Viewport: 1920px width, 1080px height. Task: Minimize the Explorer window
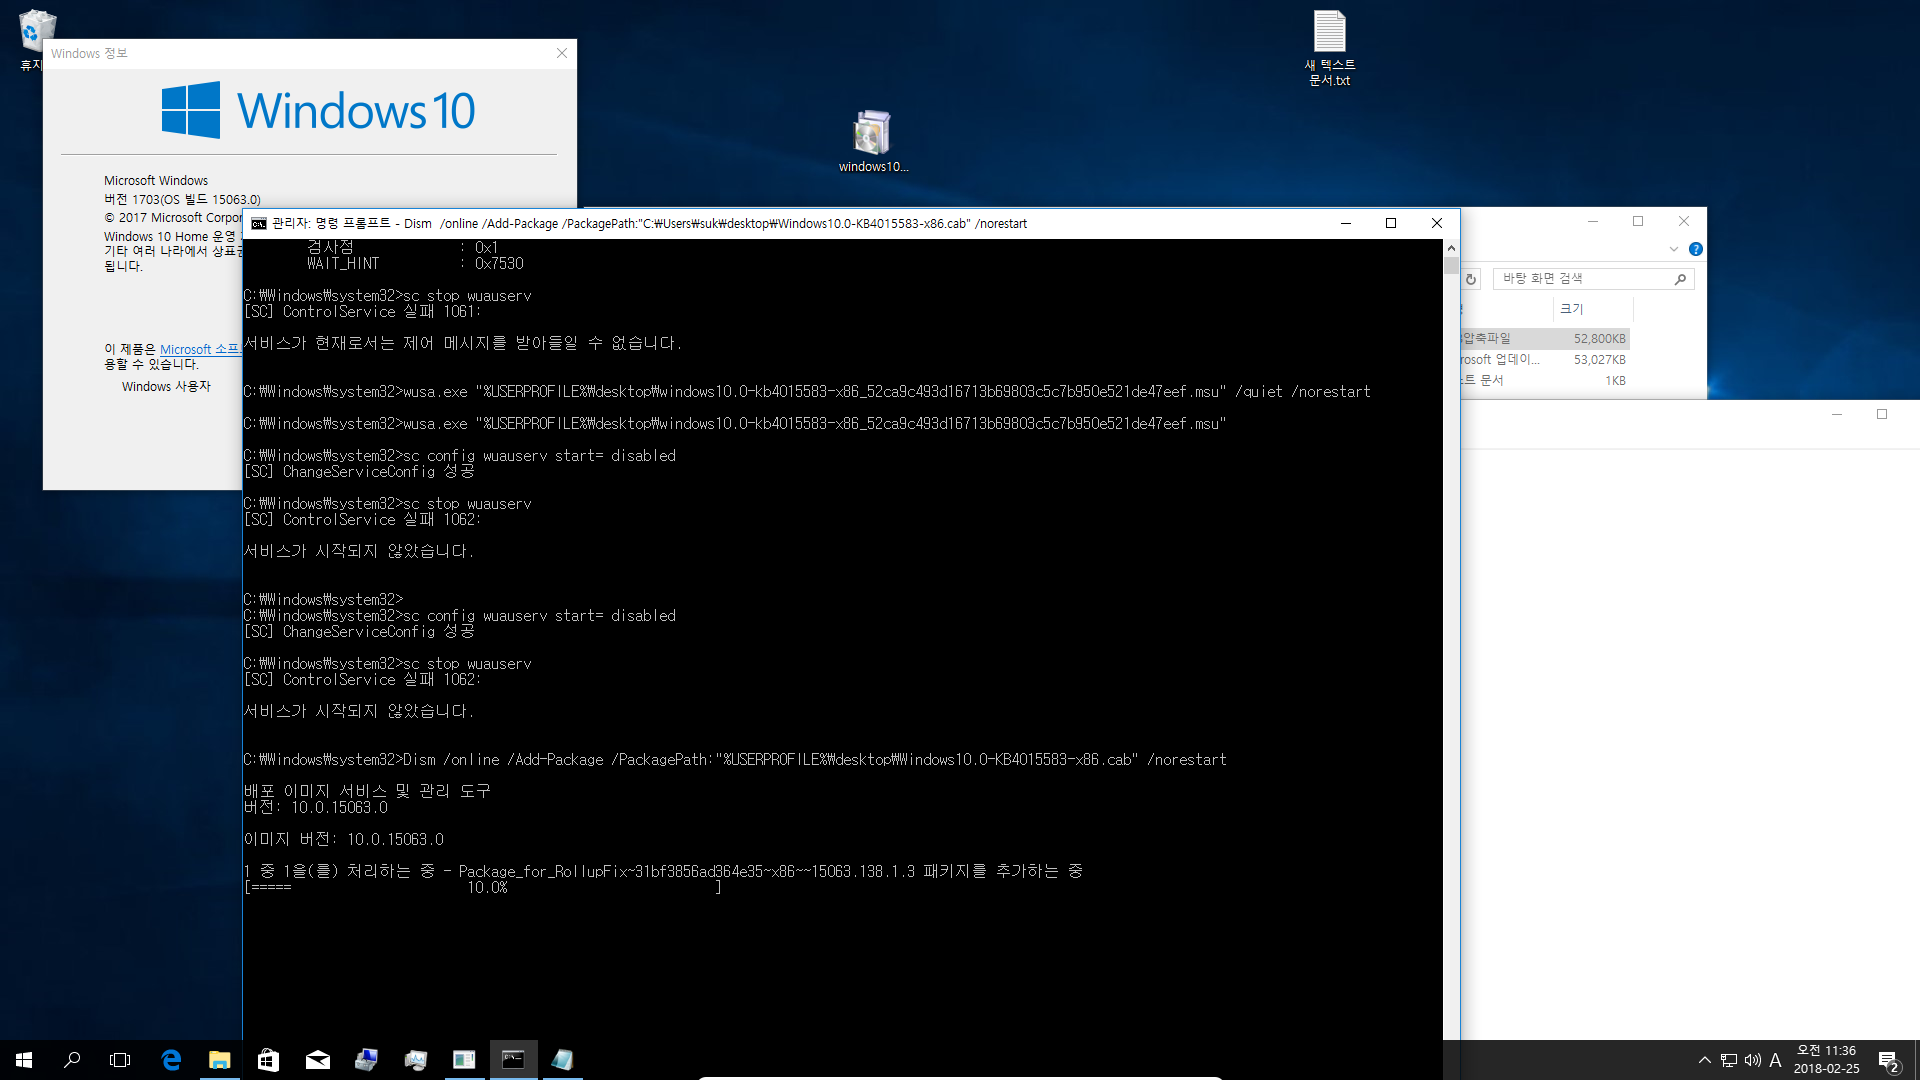click(x=1592, y=221)
